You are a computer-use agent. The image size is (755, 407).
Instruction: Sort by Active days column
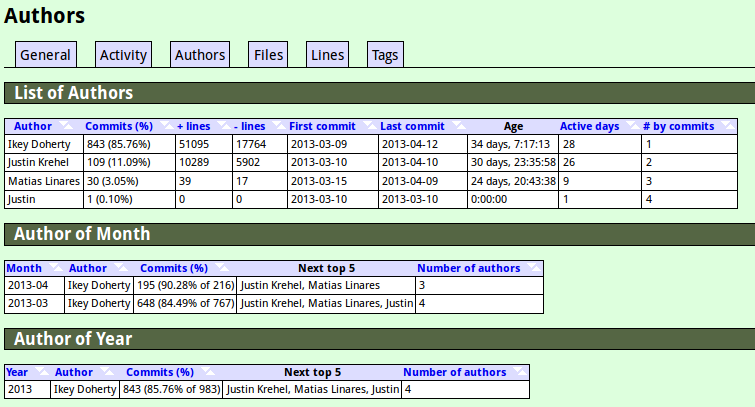pos(589,127)
